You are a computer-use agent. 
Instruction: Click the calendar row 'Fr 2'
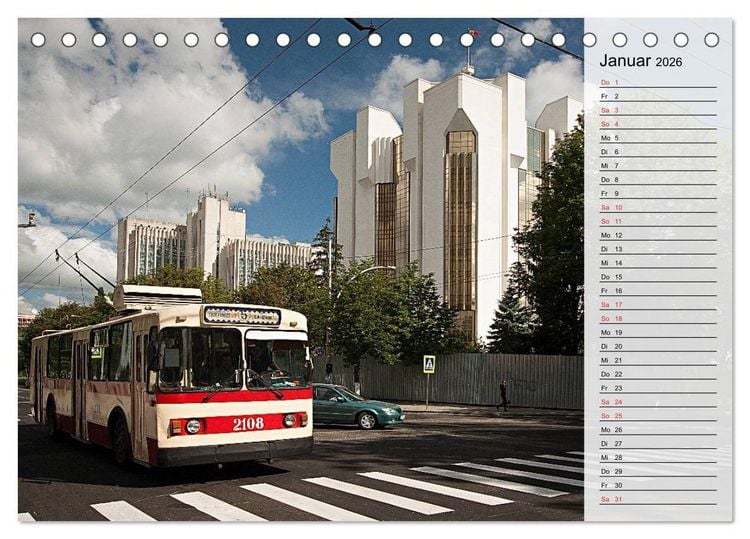(x=658, y=96)
